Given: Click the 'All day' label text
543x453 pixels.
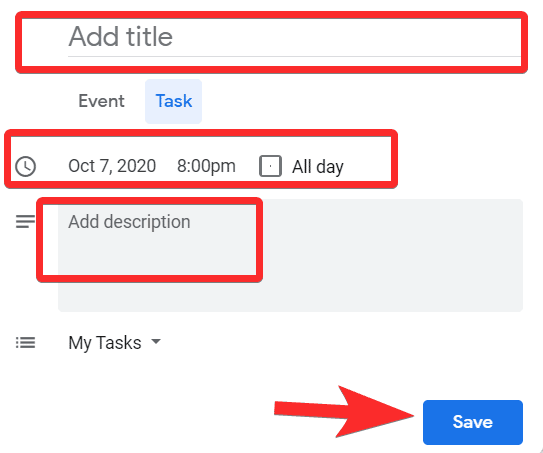Looking at the screenshot, I should click(x=318, y=167).
